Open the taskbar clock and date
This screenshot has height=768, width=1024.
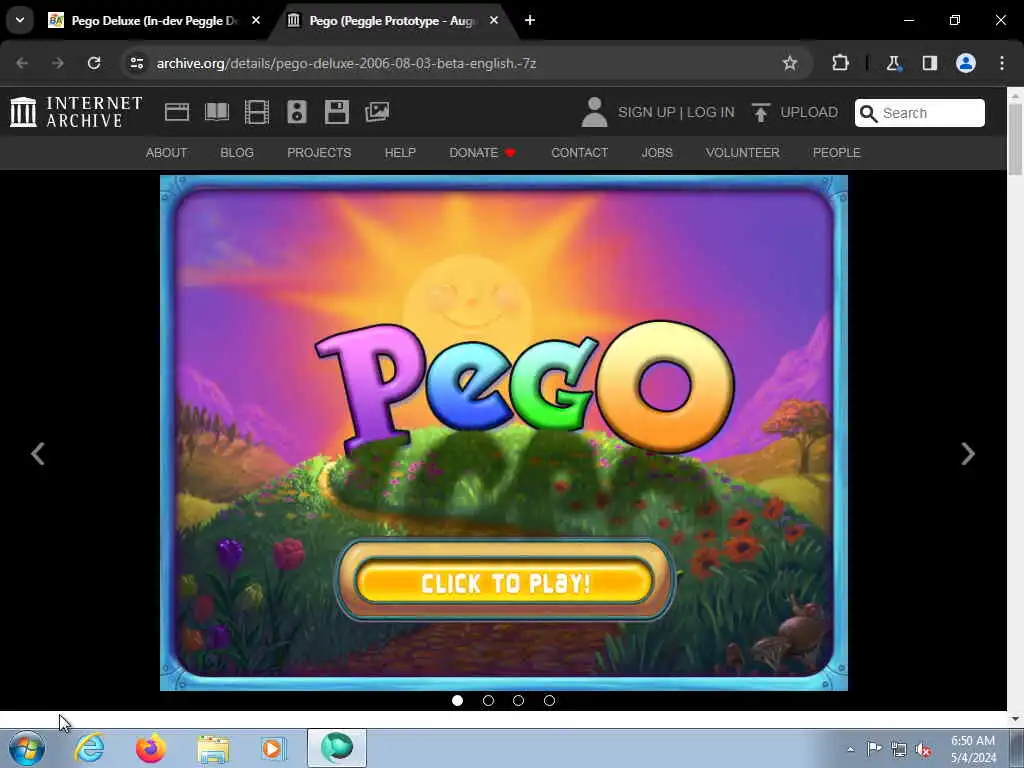[973, 749]
